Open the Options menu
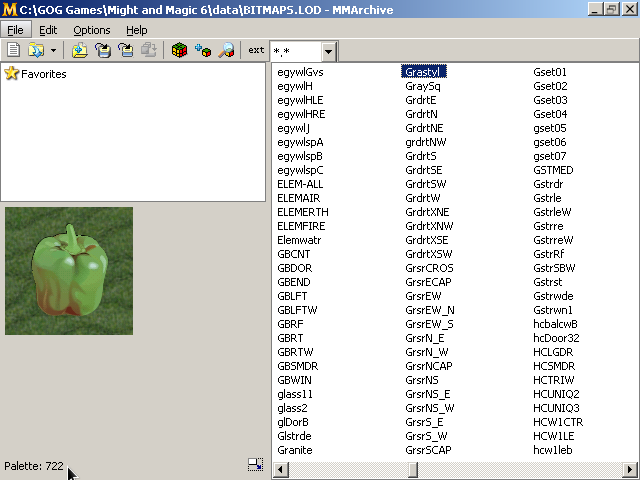 pos(91,30)
